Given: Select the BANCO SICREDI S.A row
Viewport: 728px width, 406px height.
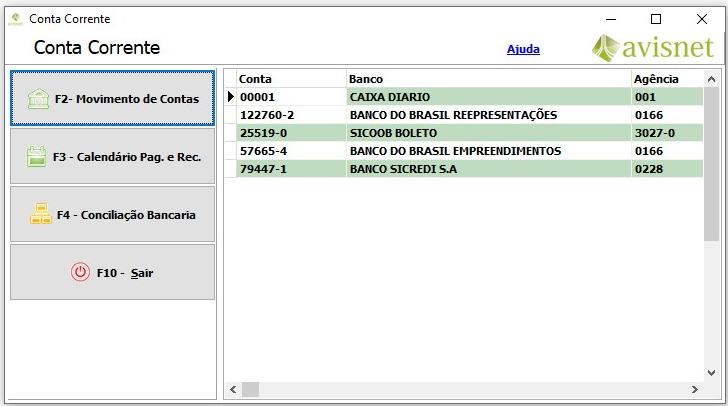Looking at the screenshot, I should [488, 169].
